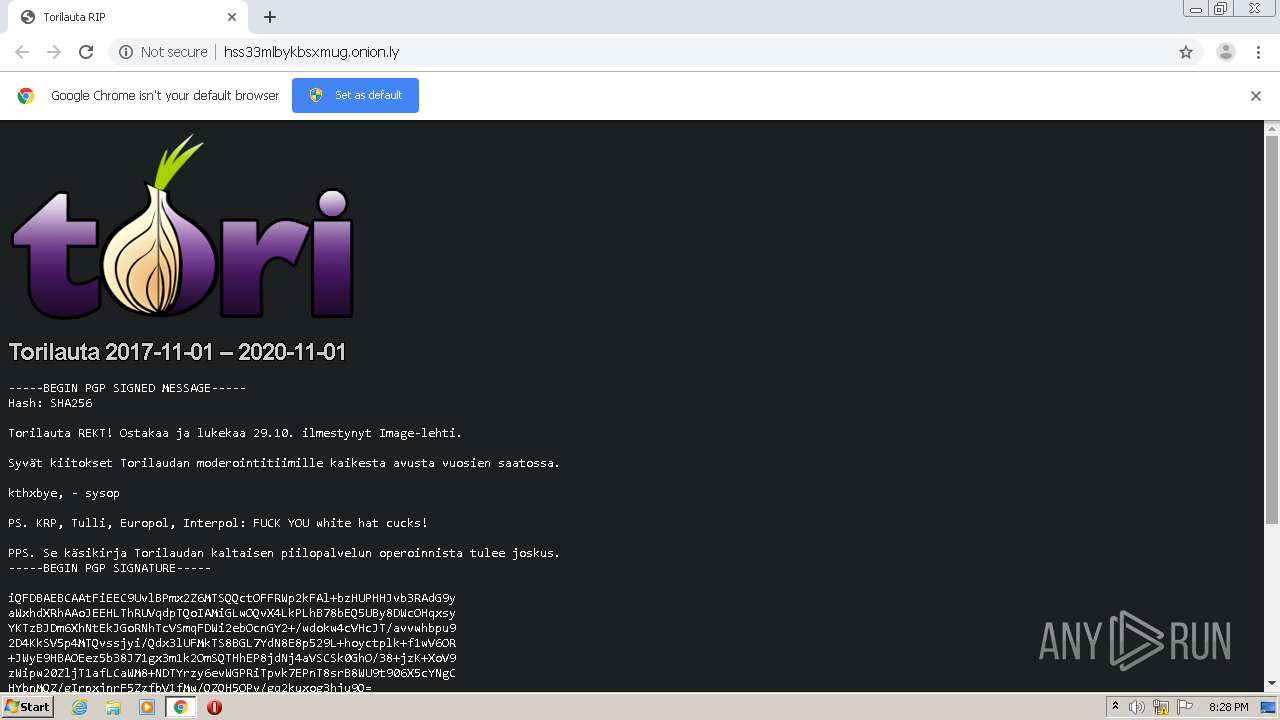Click the page scrollbar up arrow
Screen dimensions: 1280x720
coord(1272,128)
